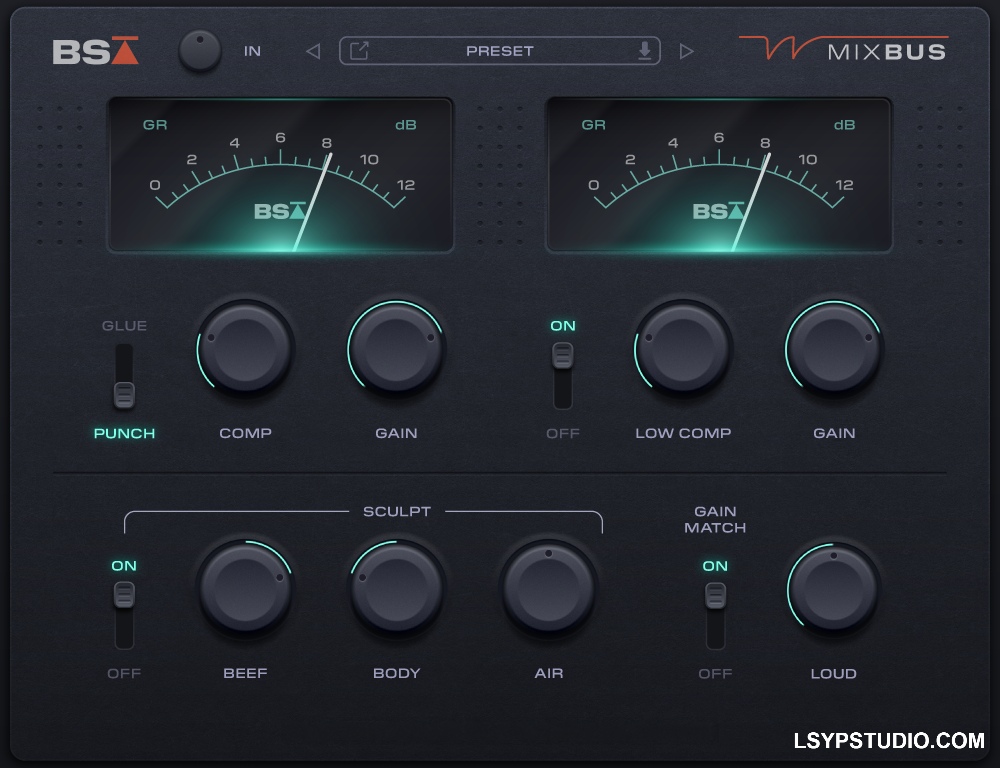
Task: Click the left gain reduction meter
Action: click(x=281, y=175)
